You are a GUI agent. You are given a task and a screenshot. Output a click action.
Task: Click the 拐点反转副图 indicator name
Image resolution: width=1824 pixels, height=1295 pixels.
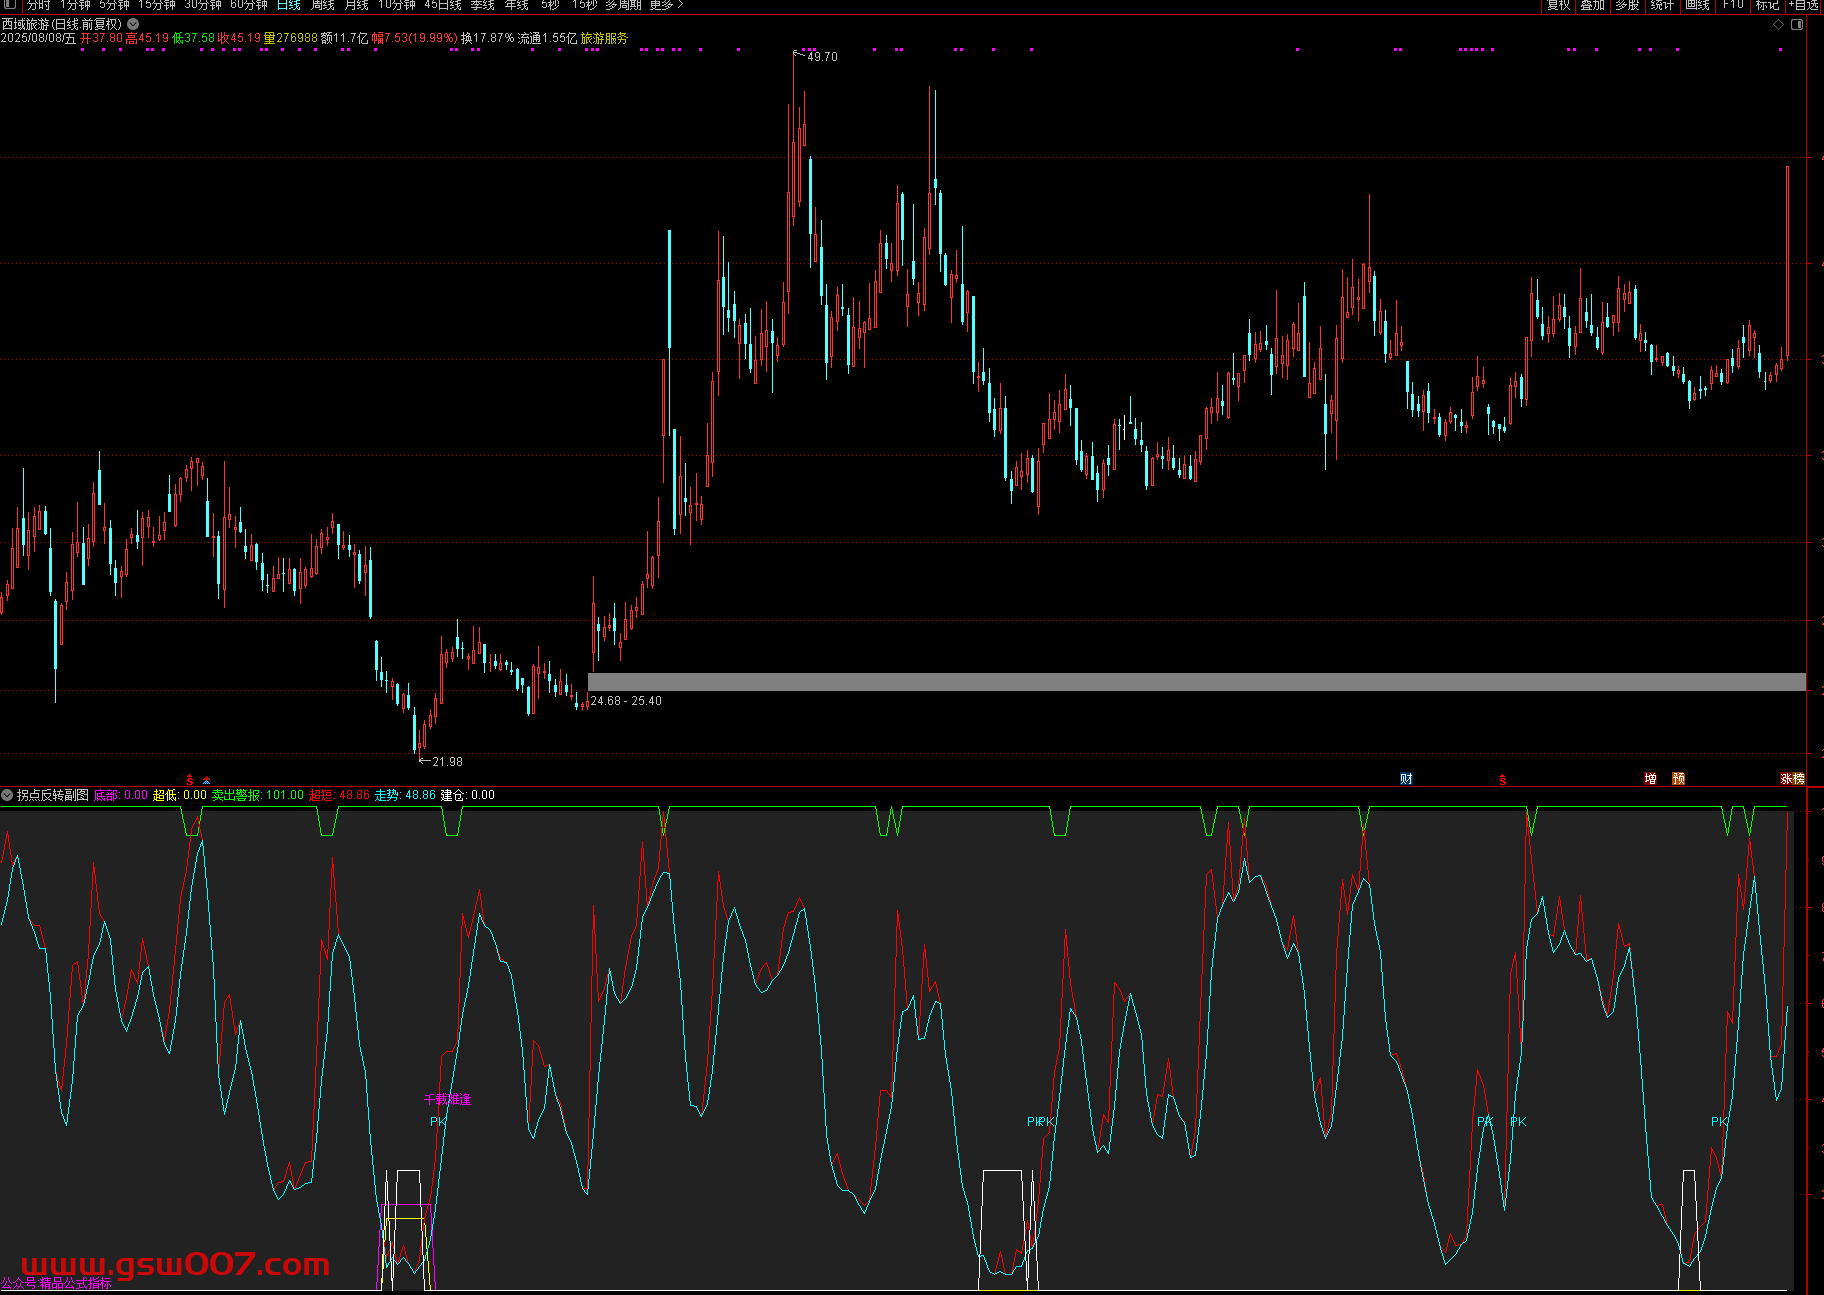point(53,795)
